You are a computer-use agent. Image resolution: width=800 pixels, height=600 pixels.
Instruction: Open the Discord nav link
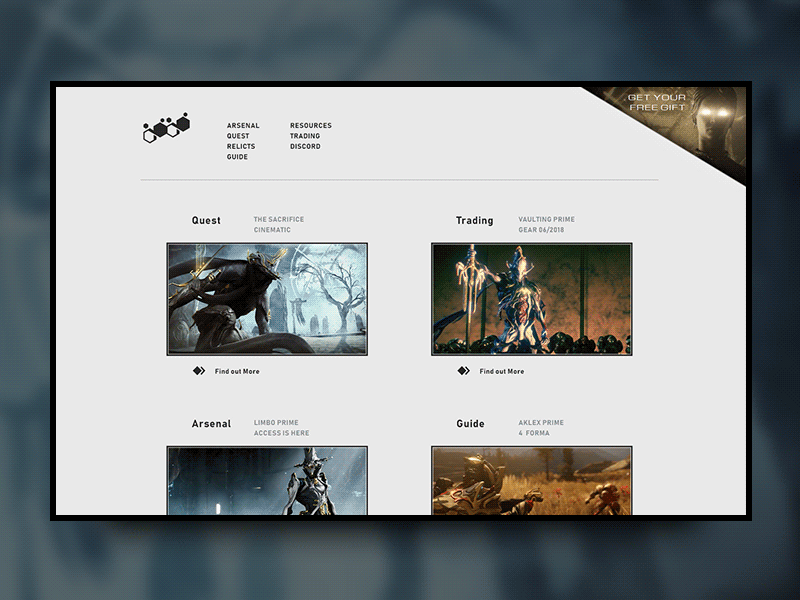point(305,146)
